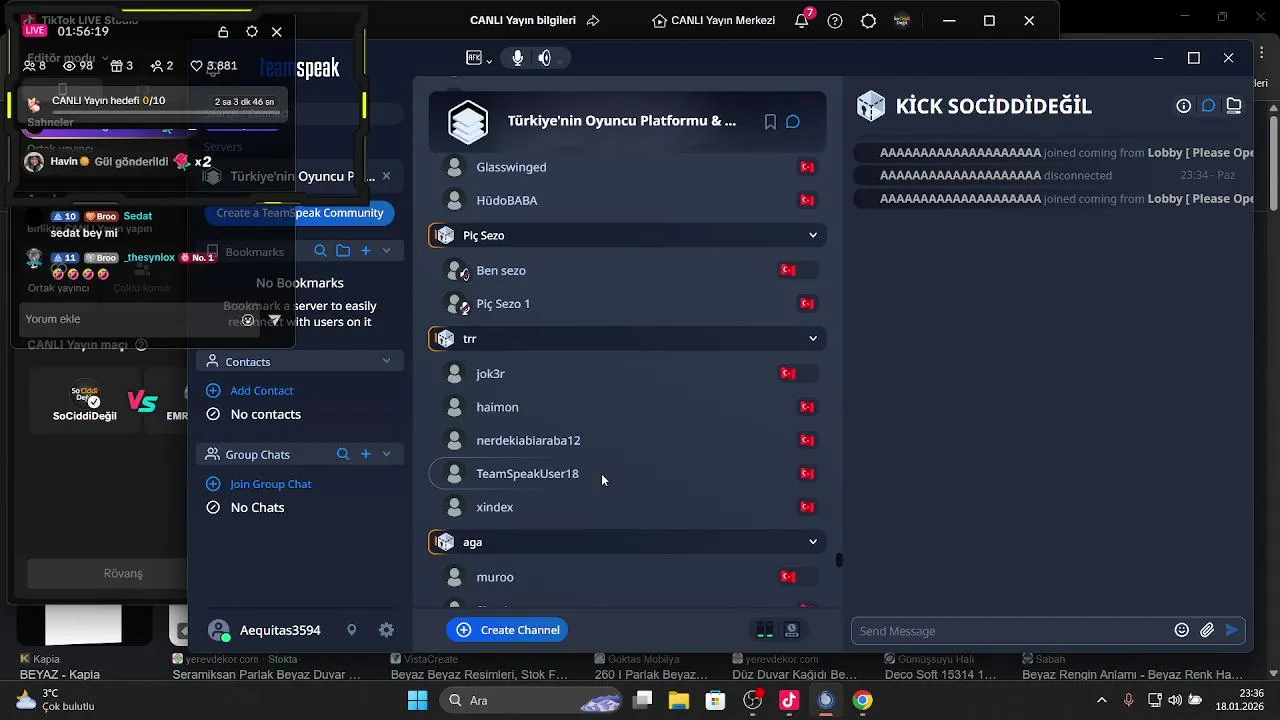Viewport: 1280px width, 720px height.
Task: Click the Create a TeamSpeak Community button
Action: 300,213
